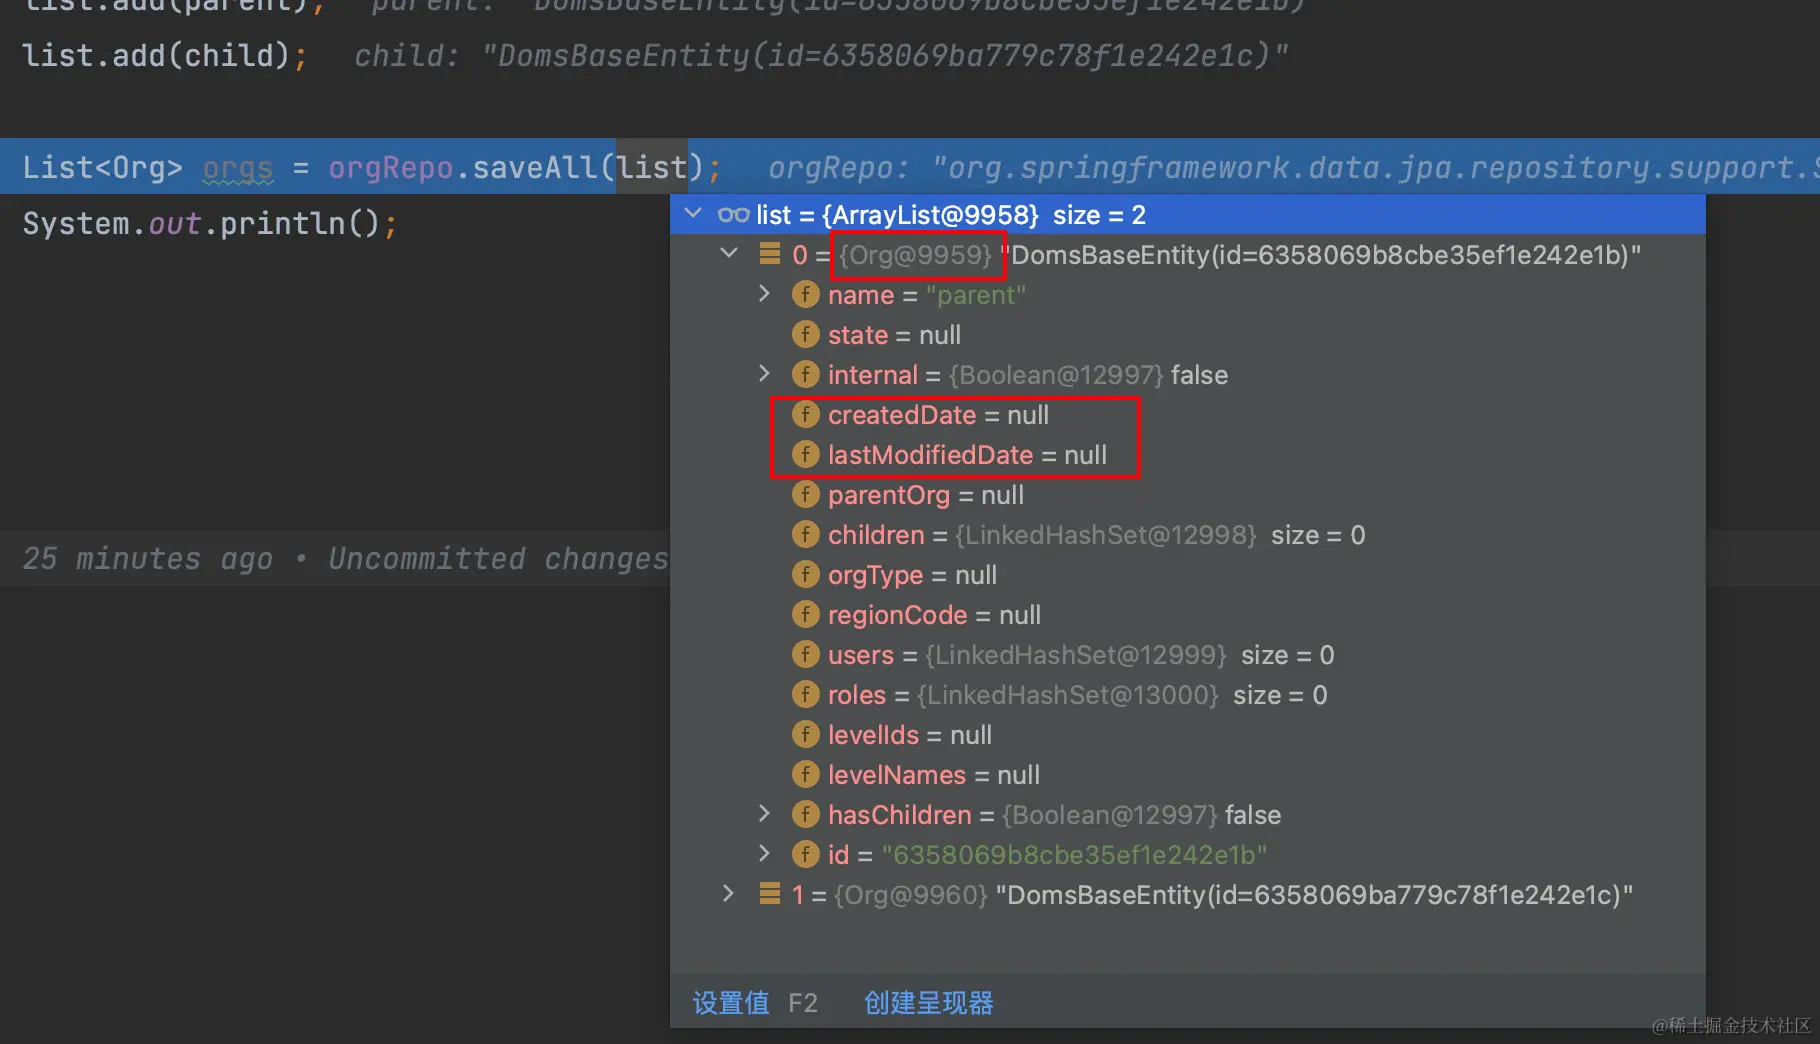Select the roles LinkedHashSet@13000 row
The image size is (1820, 1044).
coord(1188,694)
